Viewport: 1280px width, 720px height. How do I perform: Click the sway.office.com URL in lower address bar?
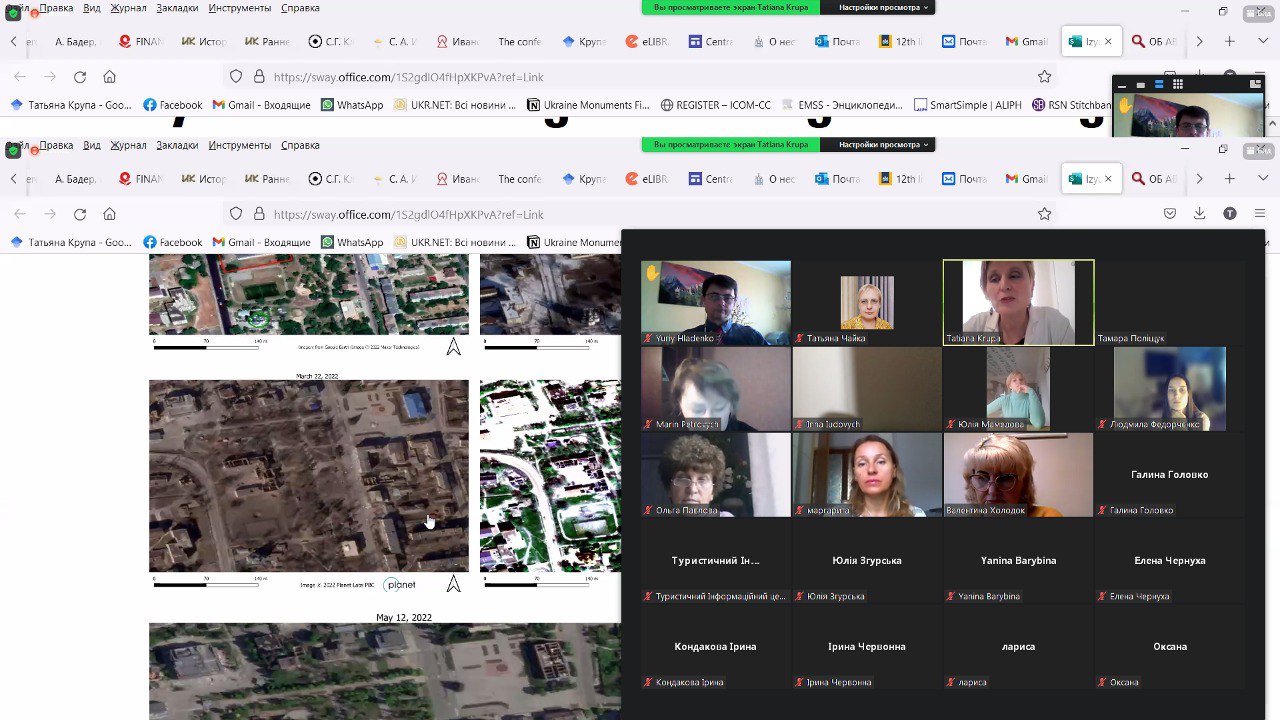(x=408, y=214)
